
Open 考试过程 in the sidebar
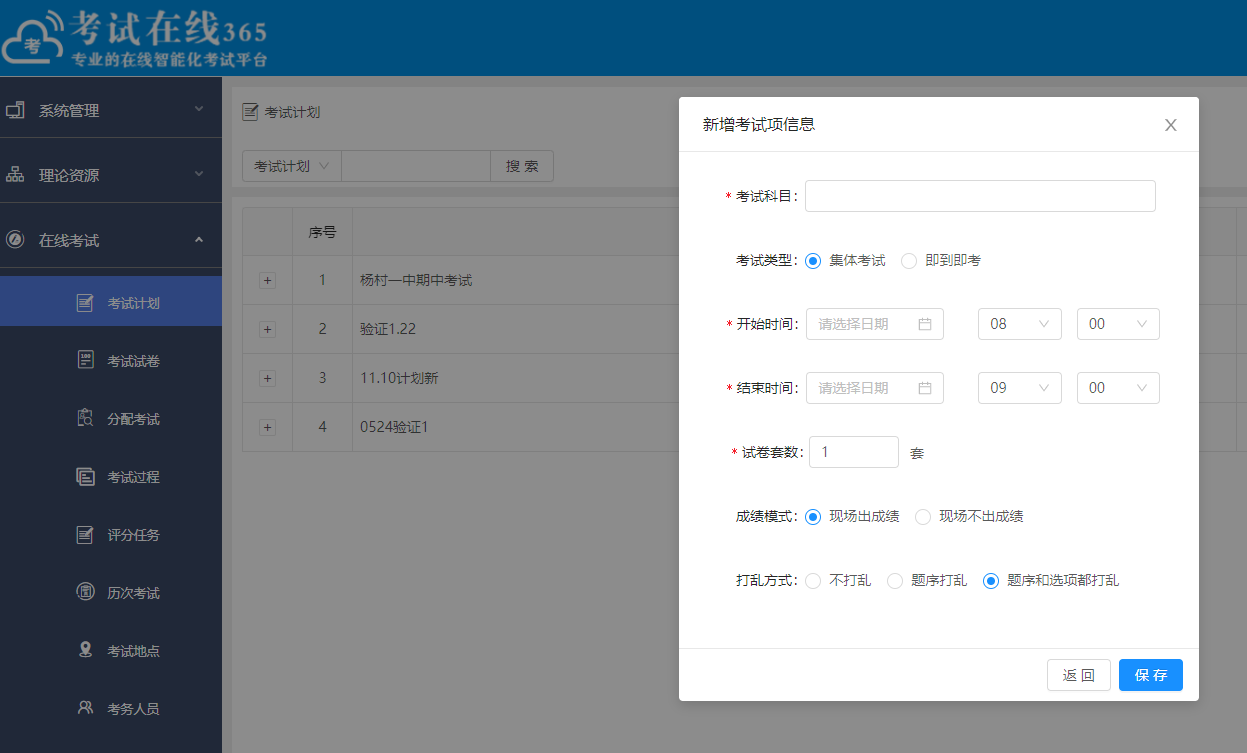click(x=110, y=477)
